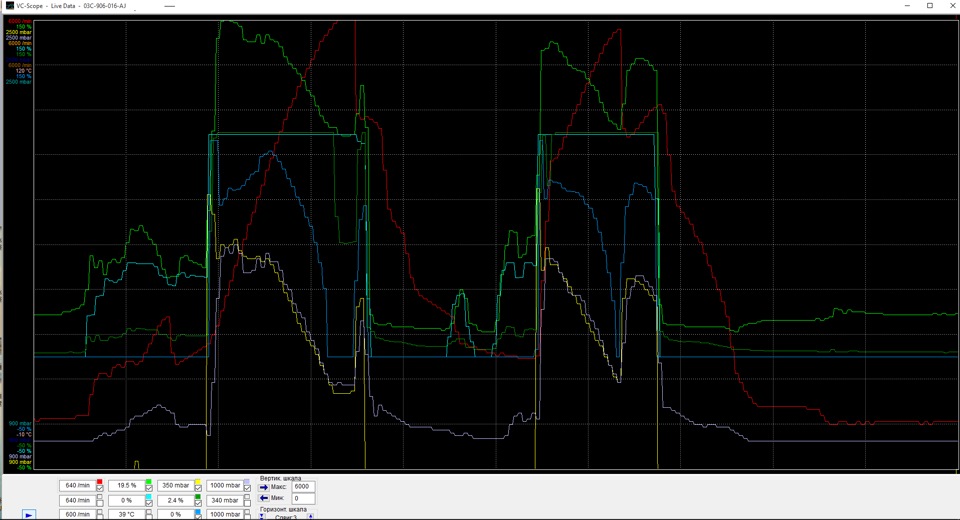
Task: Uncheck the red channel checkbox
Action: pyautogui.click(x=100, y=488)
